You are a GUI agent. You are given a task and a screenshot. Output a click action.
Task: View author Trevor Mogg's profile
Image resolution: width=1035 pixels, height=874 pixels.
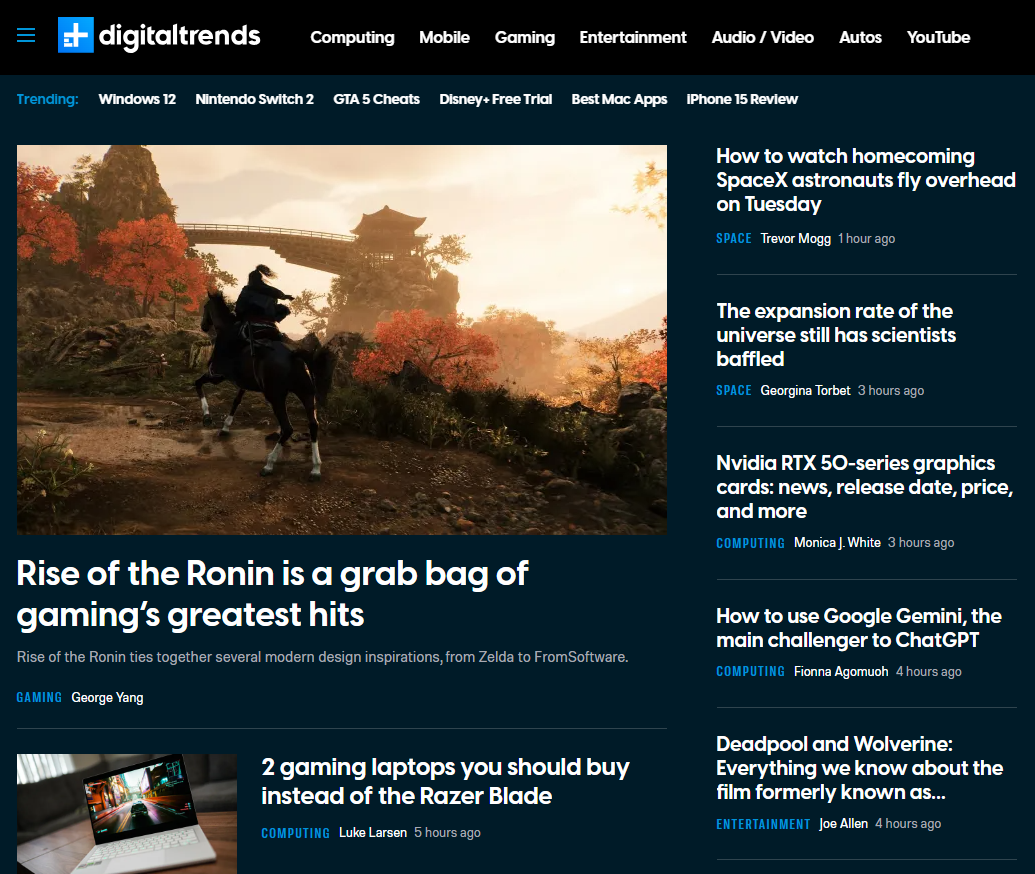coord(795,238)
